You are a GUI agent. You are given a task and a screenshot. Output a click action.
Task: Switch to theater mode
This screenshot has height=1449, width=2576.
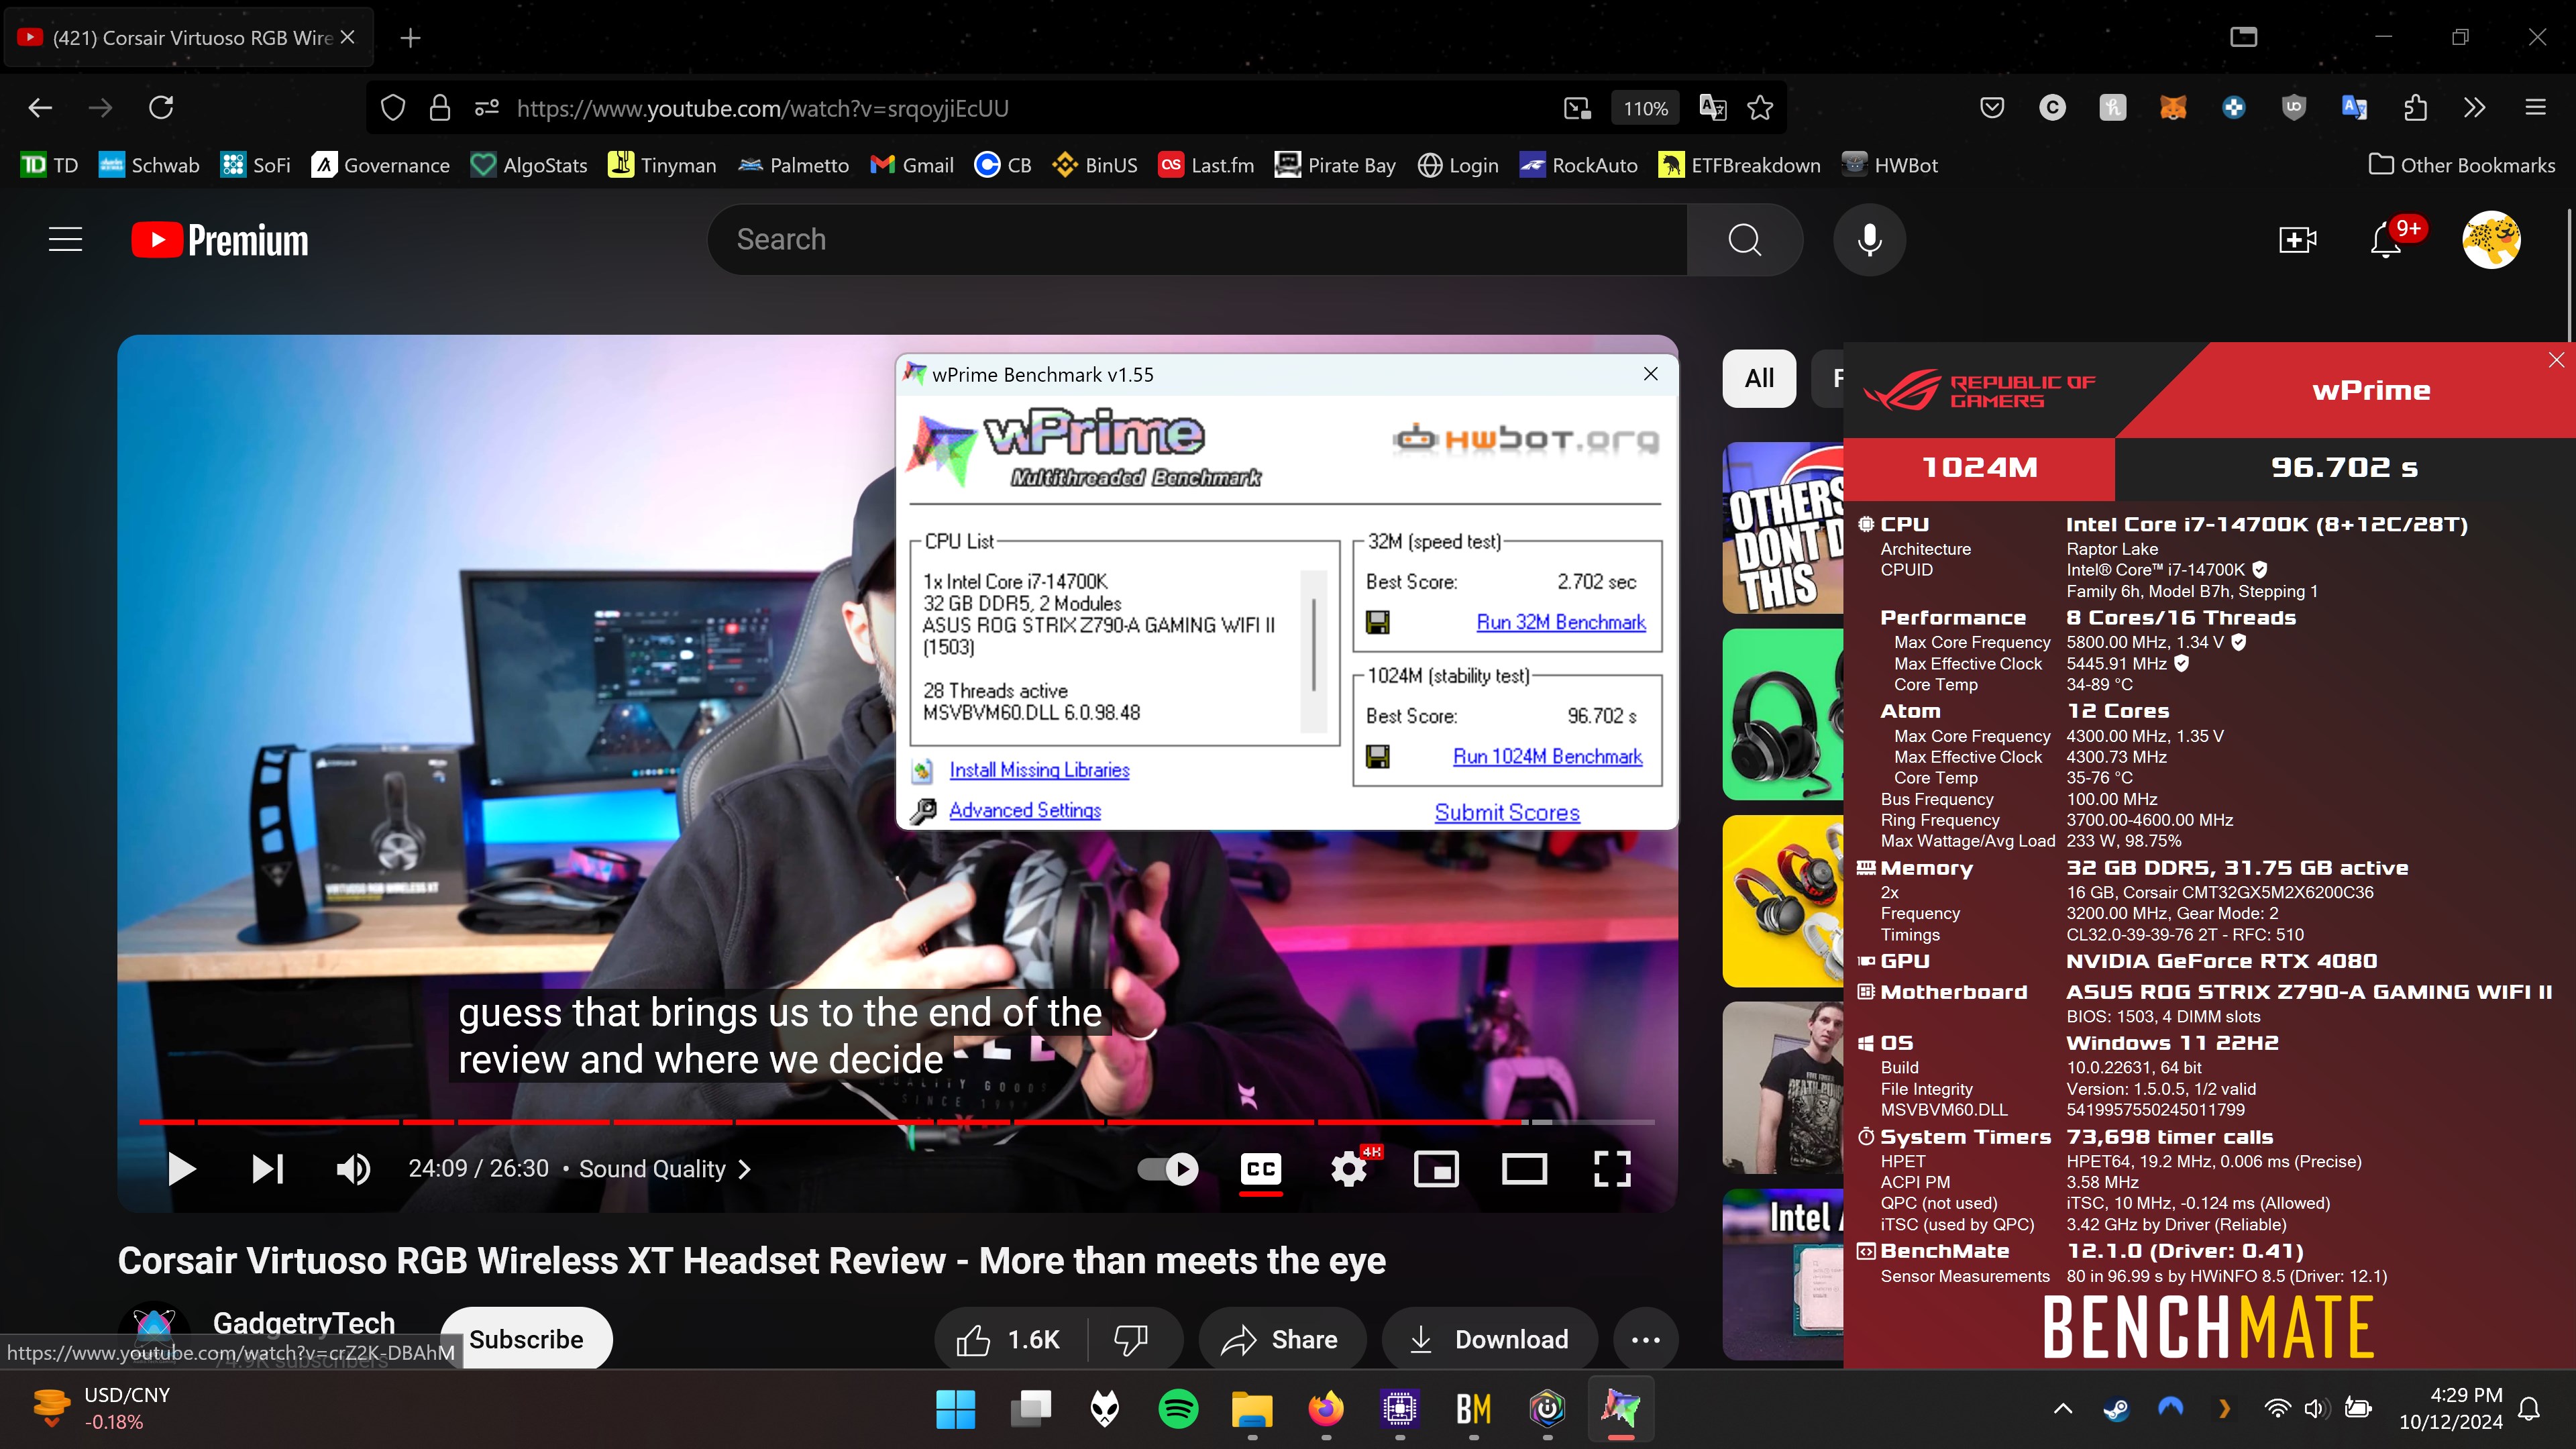1524,1168
